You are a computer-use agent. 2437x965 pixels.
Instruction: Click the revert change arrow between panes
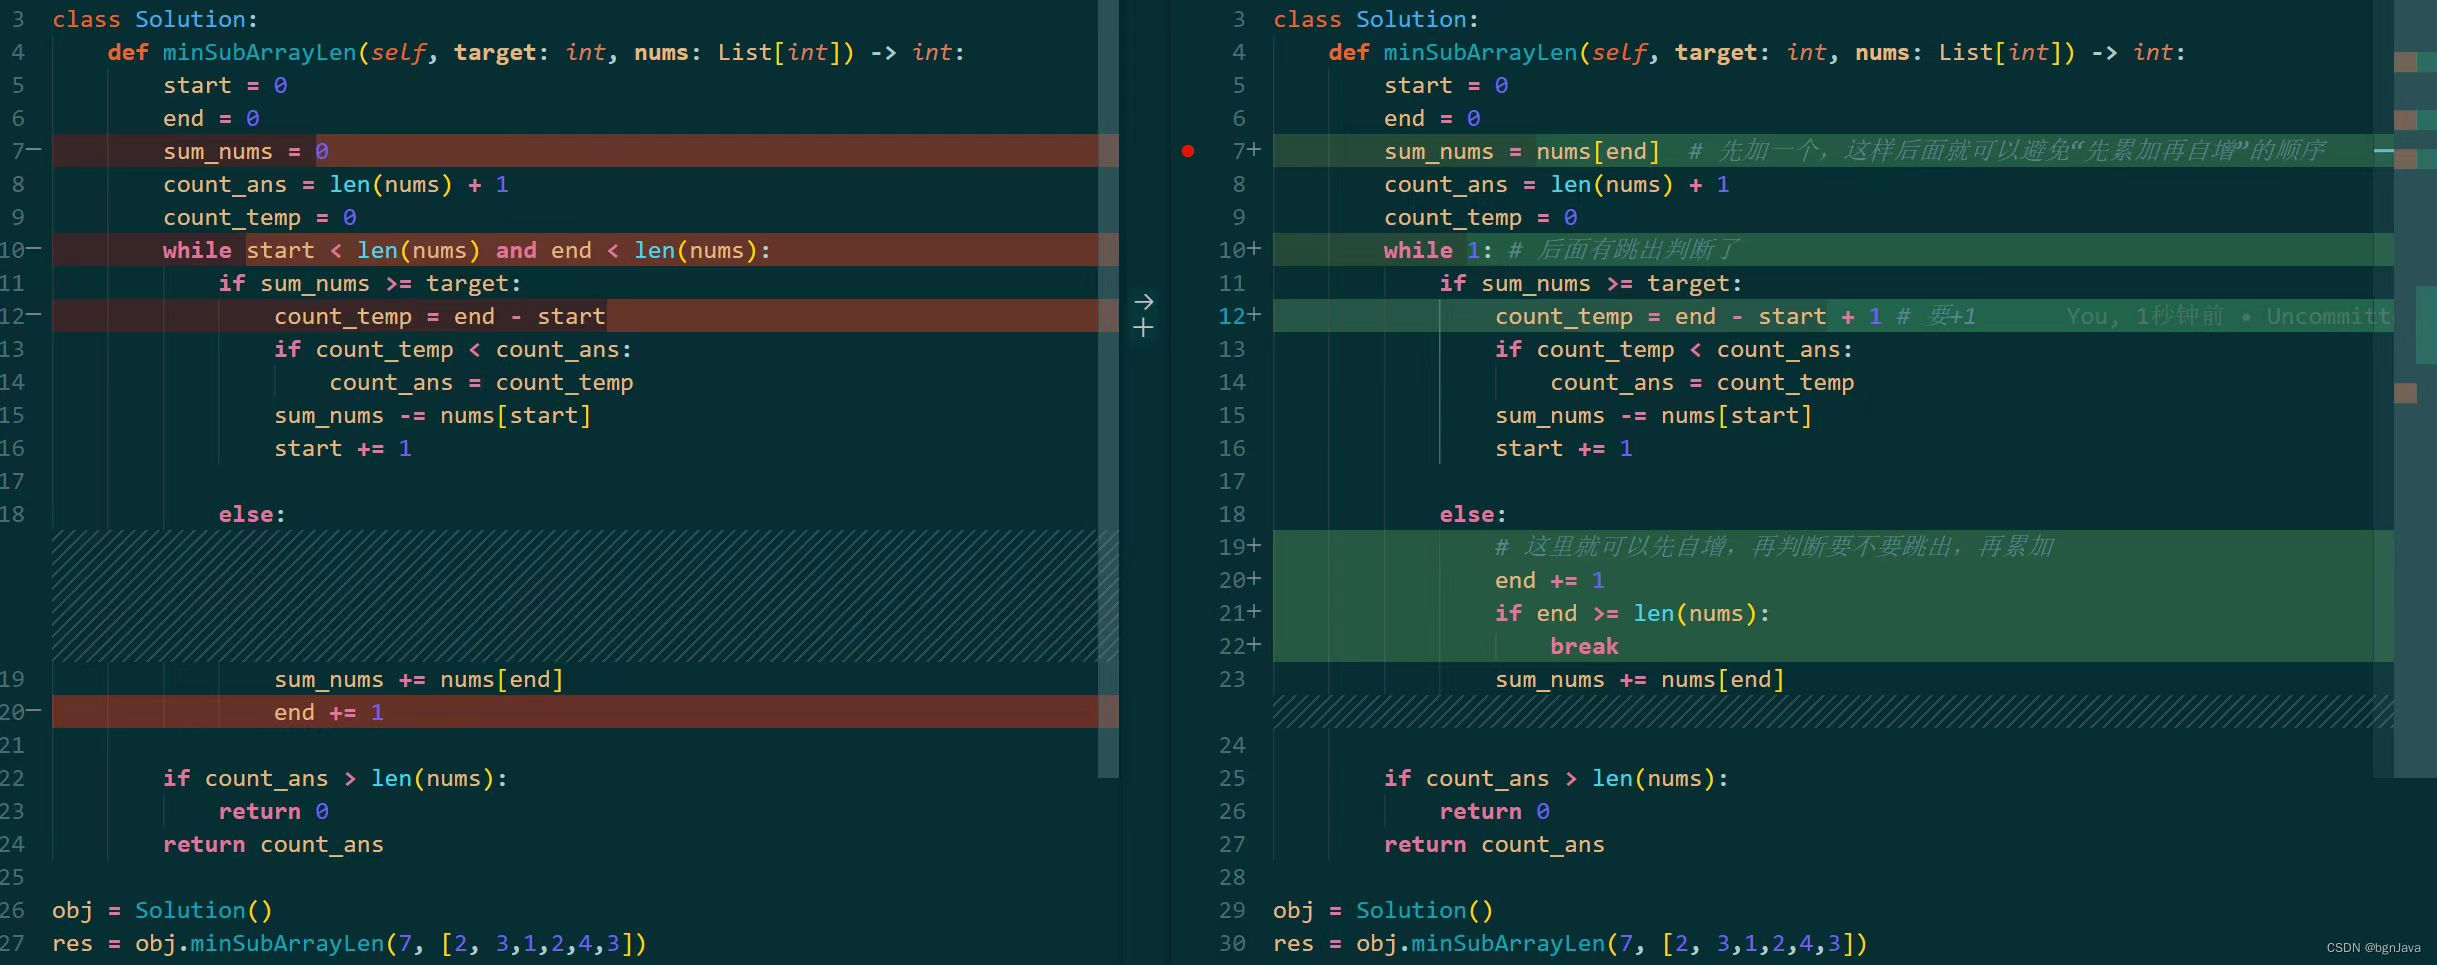(1144, 301)
